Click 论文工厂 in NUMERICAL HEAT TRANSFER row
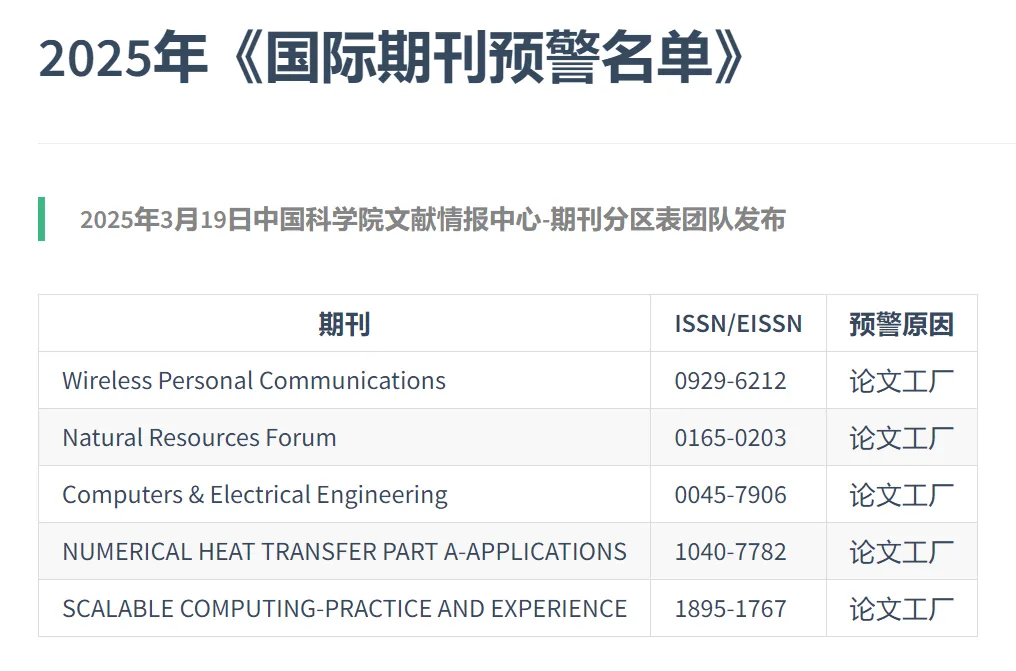The image size is (1016, 671). point(901,552)
